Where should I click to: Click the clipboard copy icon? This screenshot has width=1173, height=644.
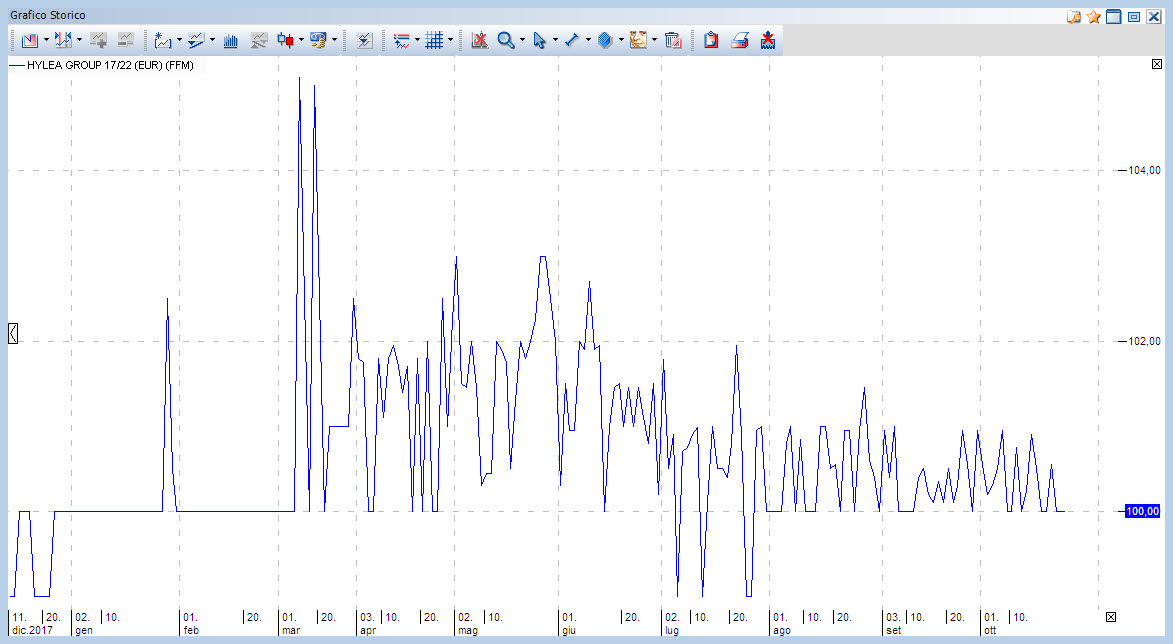[x=711, y=41]
